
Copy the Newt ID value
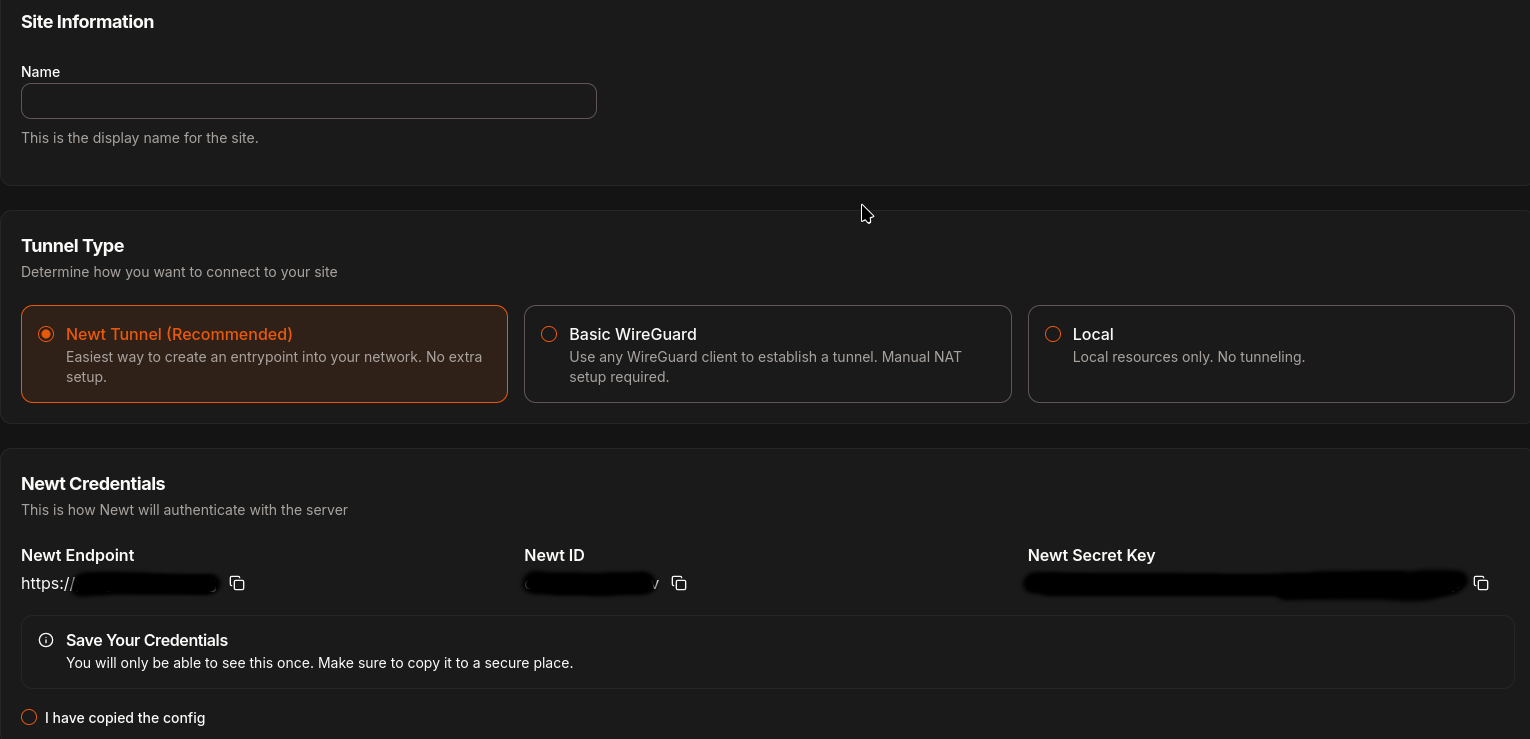click(x=679, y=583)
